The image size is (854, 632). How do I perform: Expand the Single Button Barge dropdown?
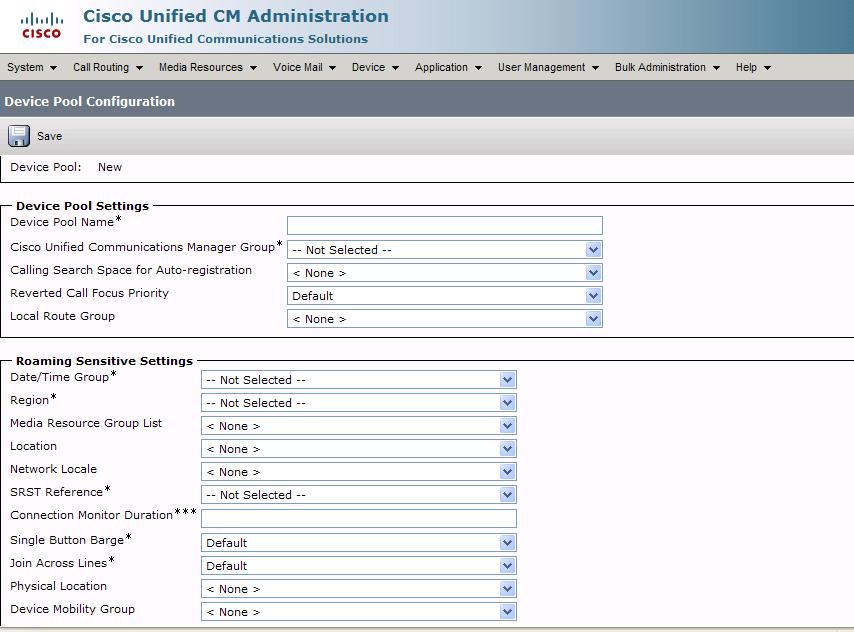[508, 542]
